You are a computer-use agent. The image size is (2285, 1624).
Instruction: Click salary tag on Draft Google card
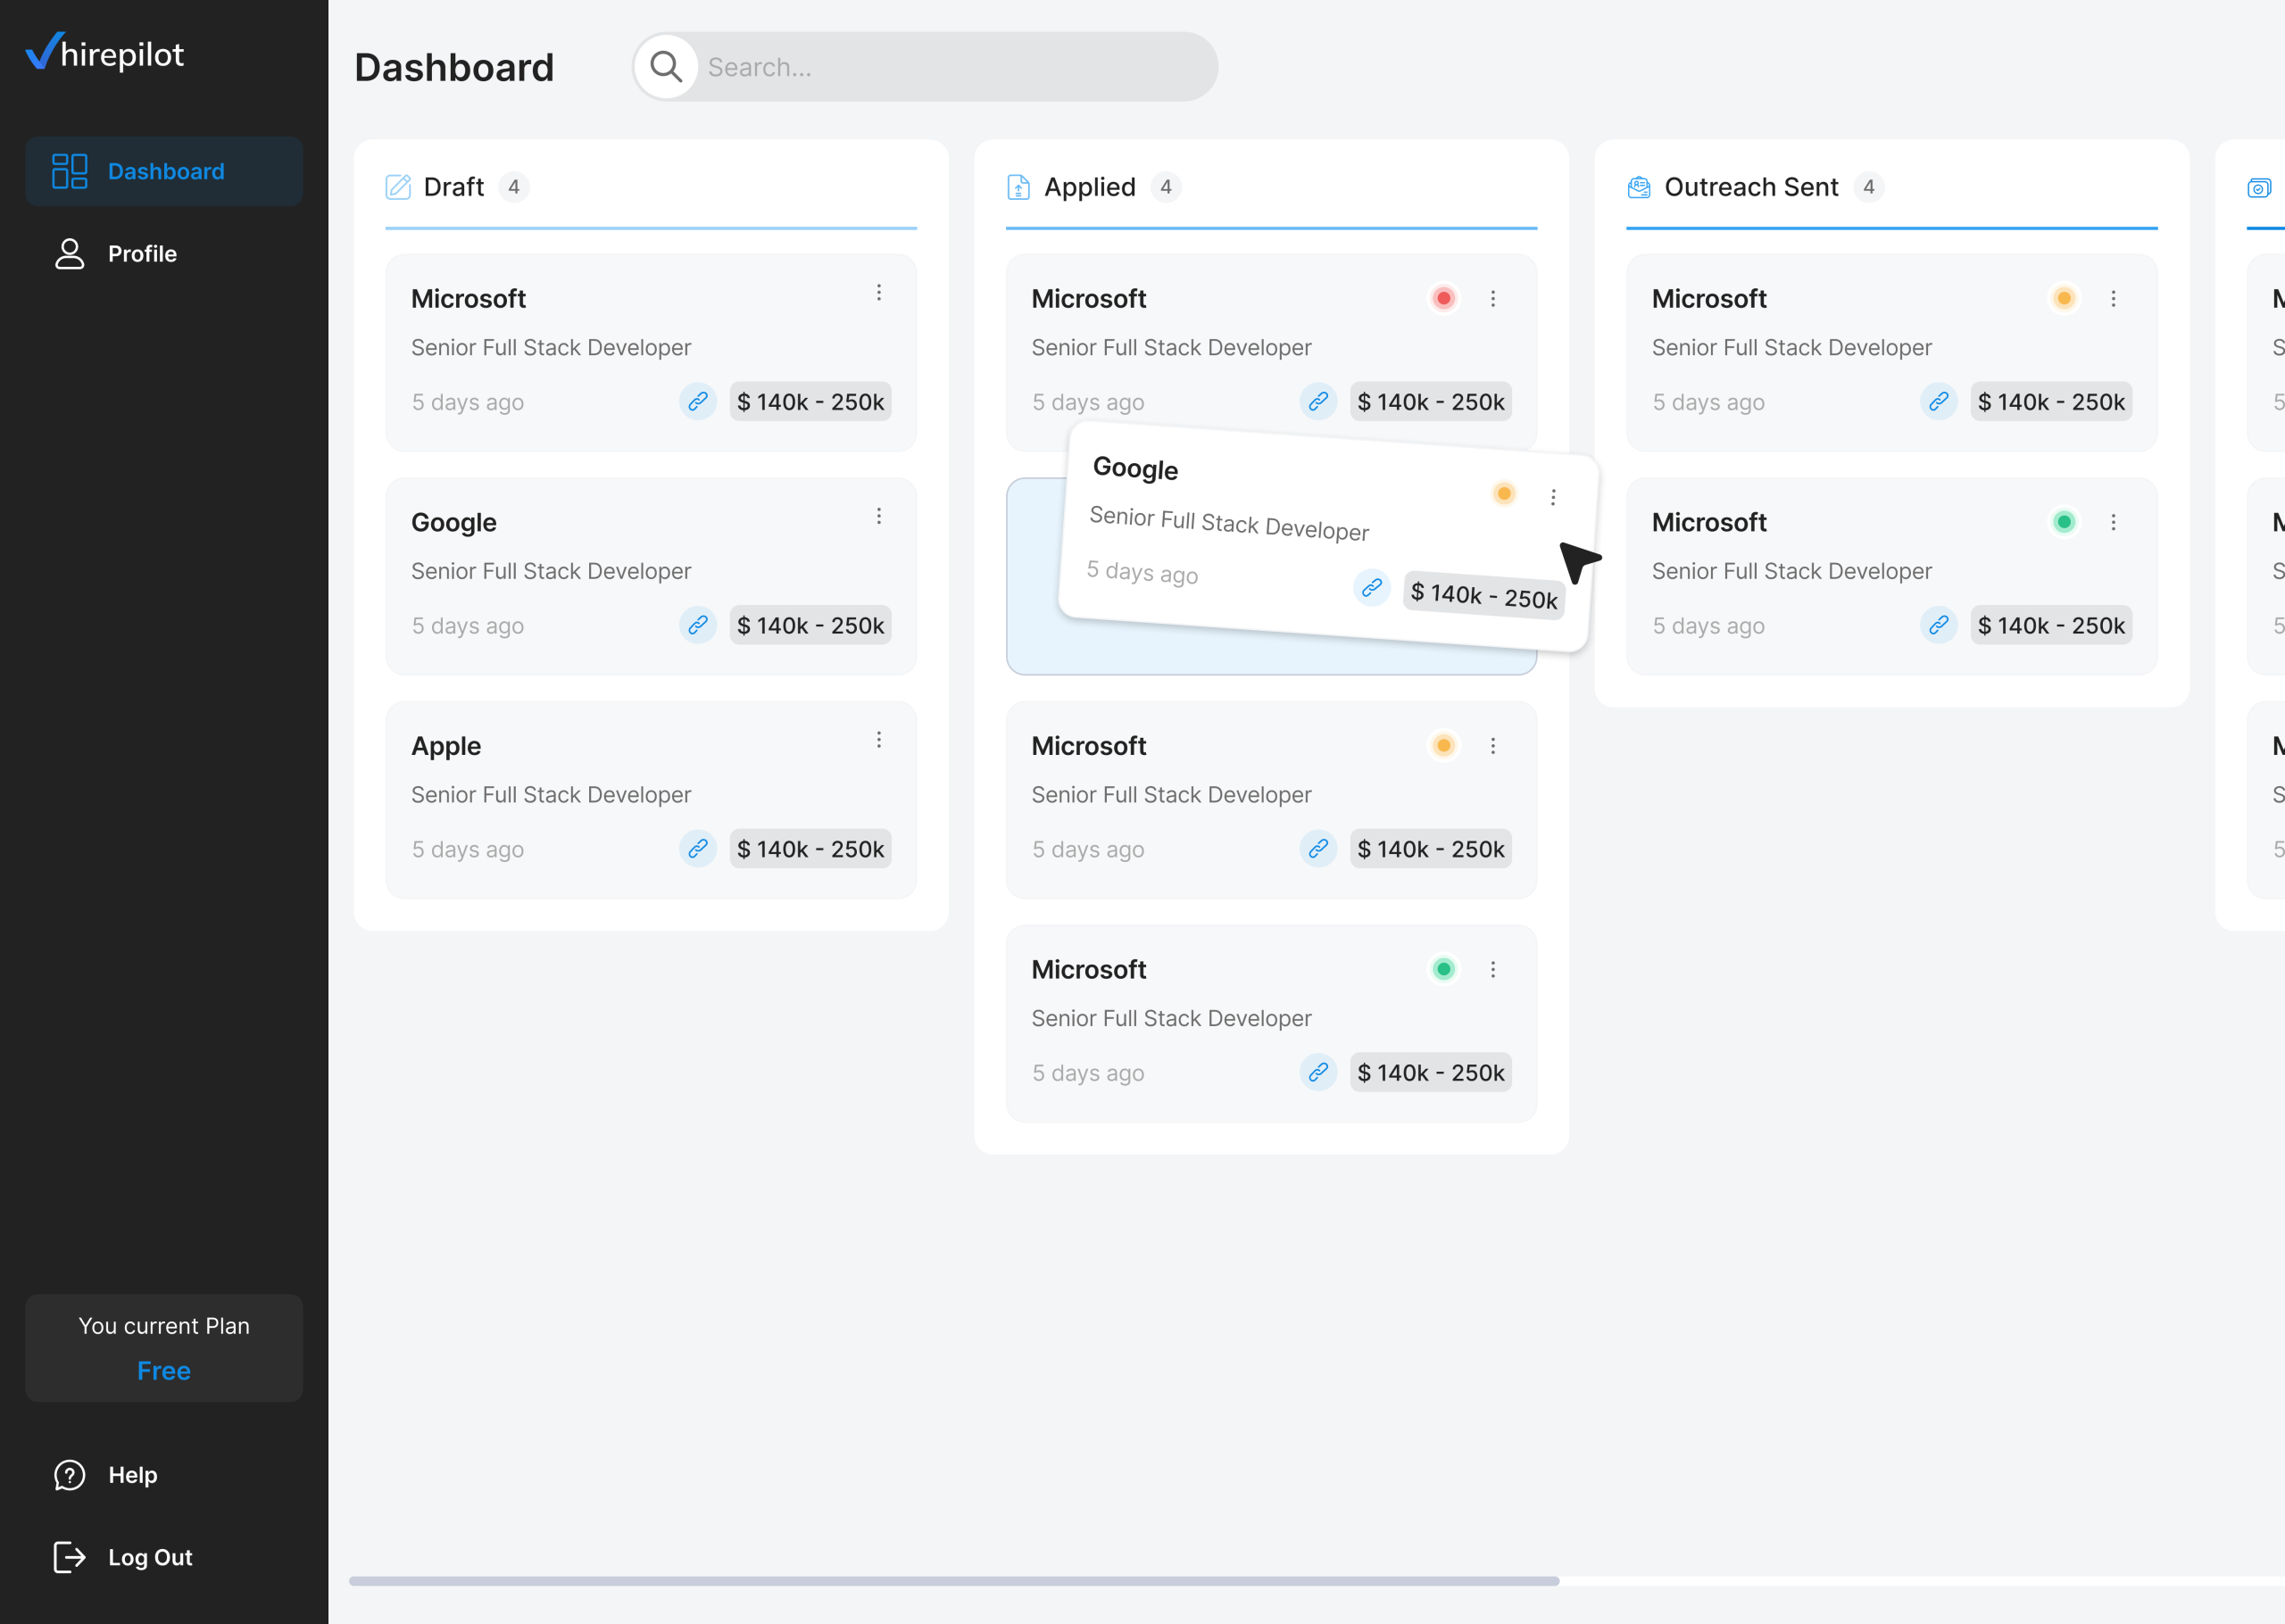click(810, 625)
